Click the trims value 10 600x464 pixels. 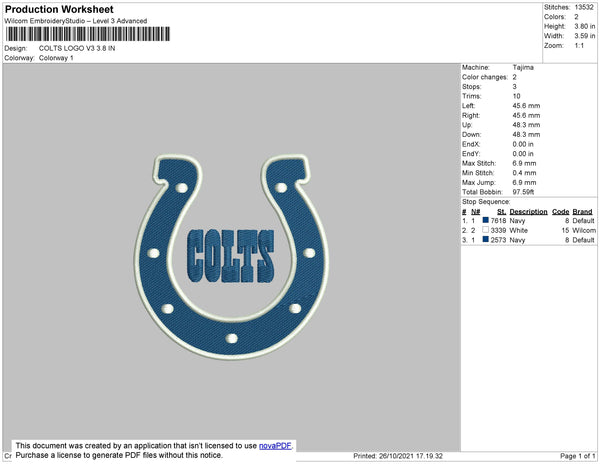point(517,96)
